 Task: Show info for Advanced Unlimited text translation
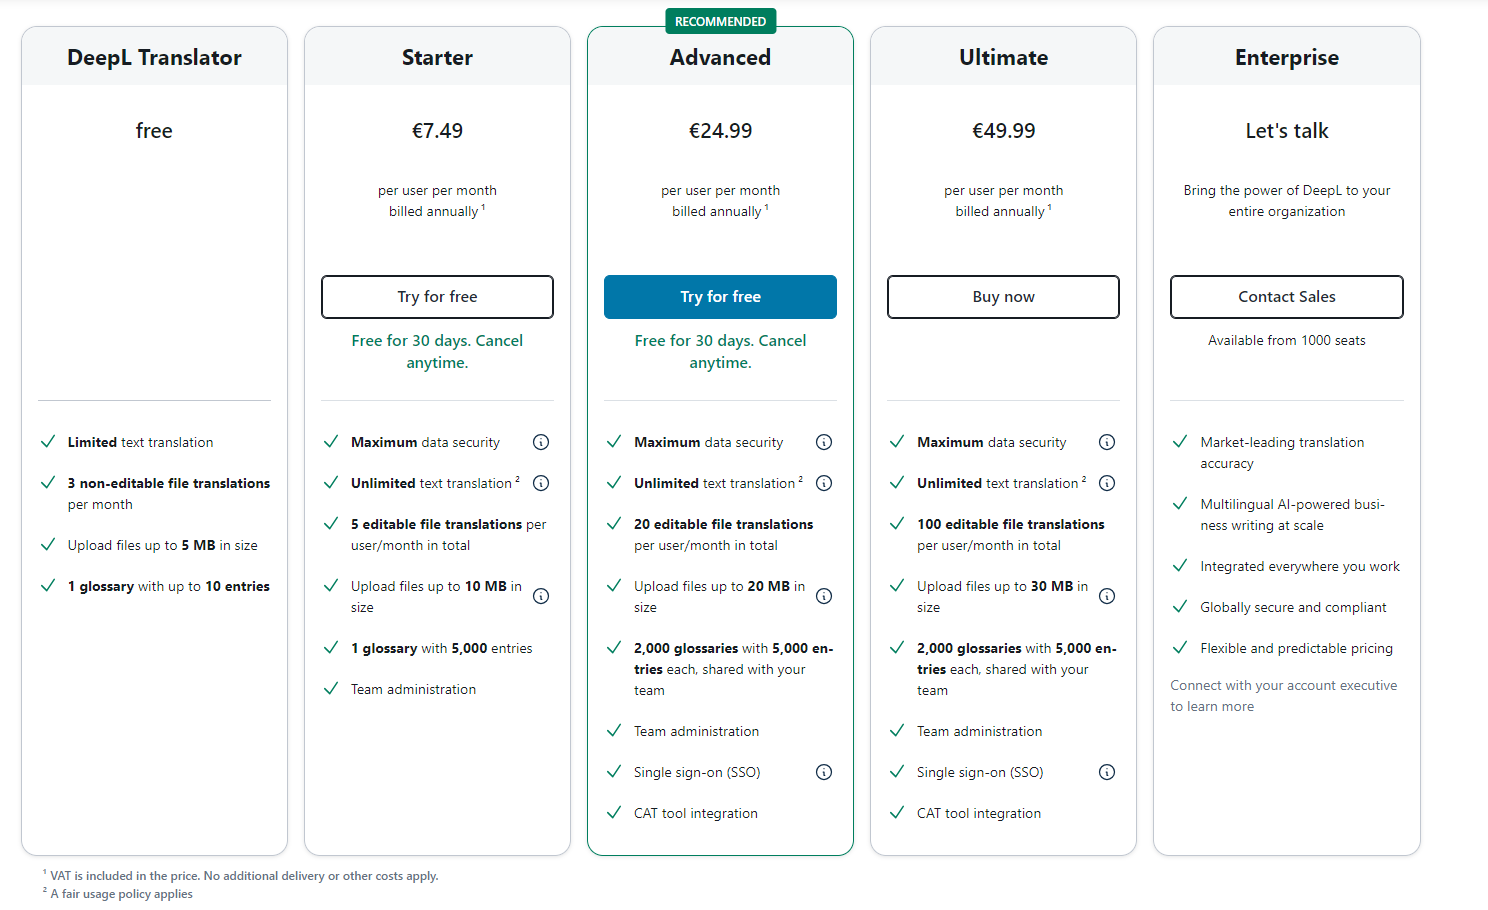(824, 483)
